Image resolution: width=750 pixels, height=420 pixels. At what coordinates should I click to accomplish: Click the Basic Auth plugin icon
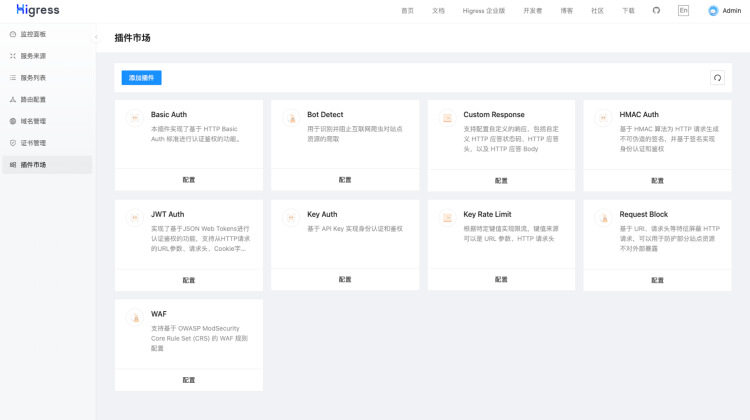click(135, 118)
